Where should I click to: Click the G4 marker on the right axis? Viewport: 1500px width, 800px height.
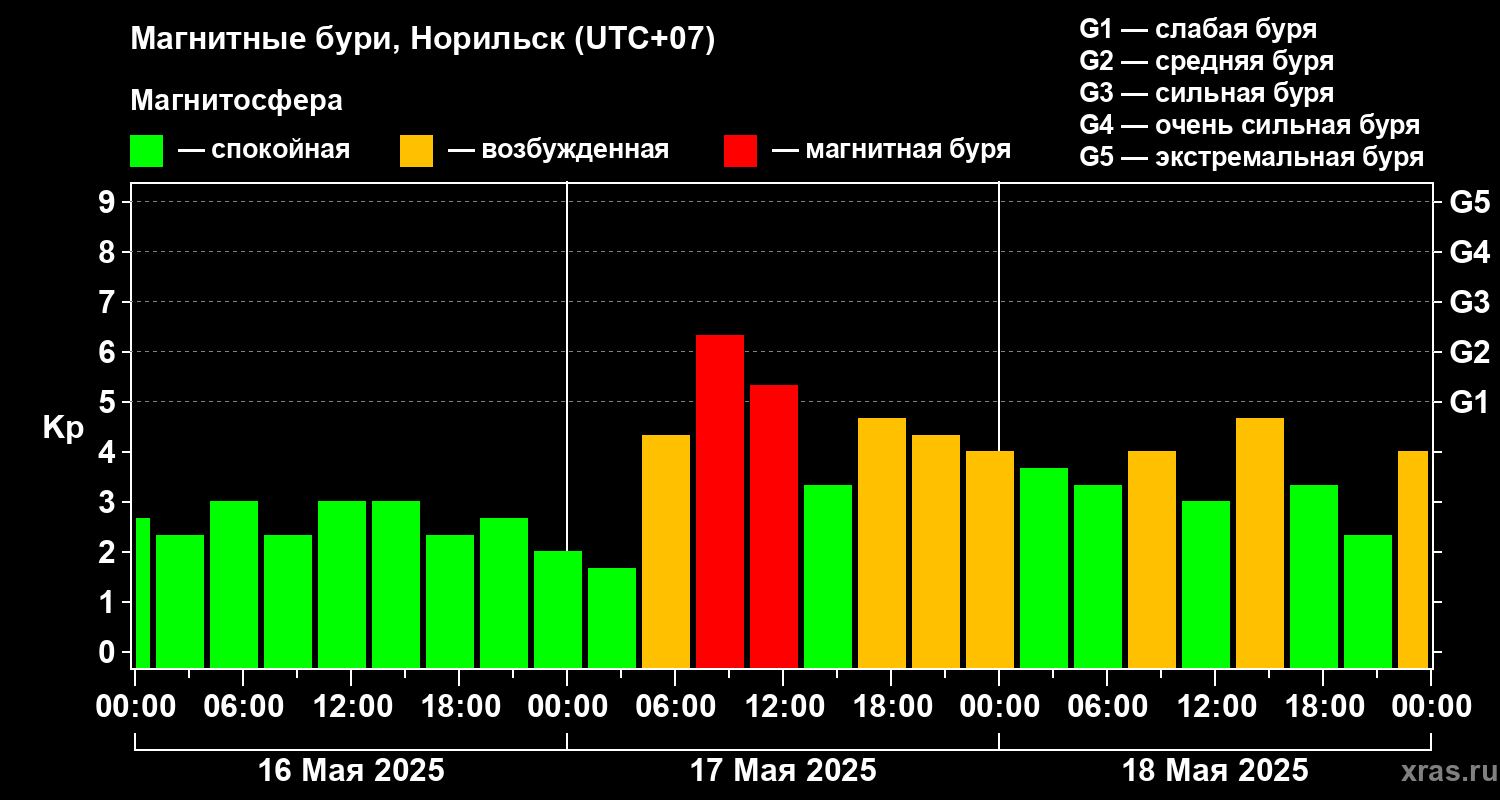coord(1469,252)
